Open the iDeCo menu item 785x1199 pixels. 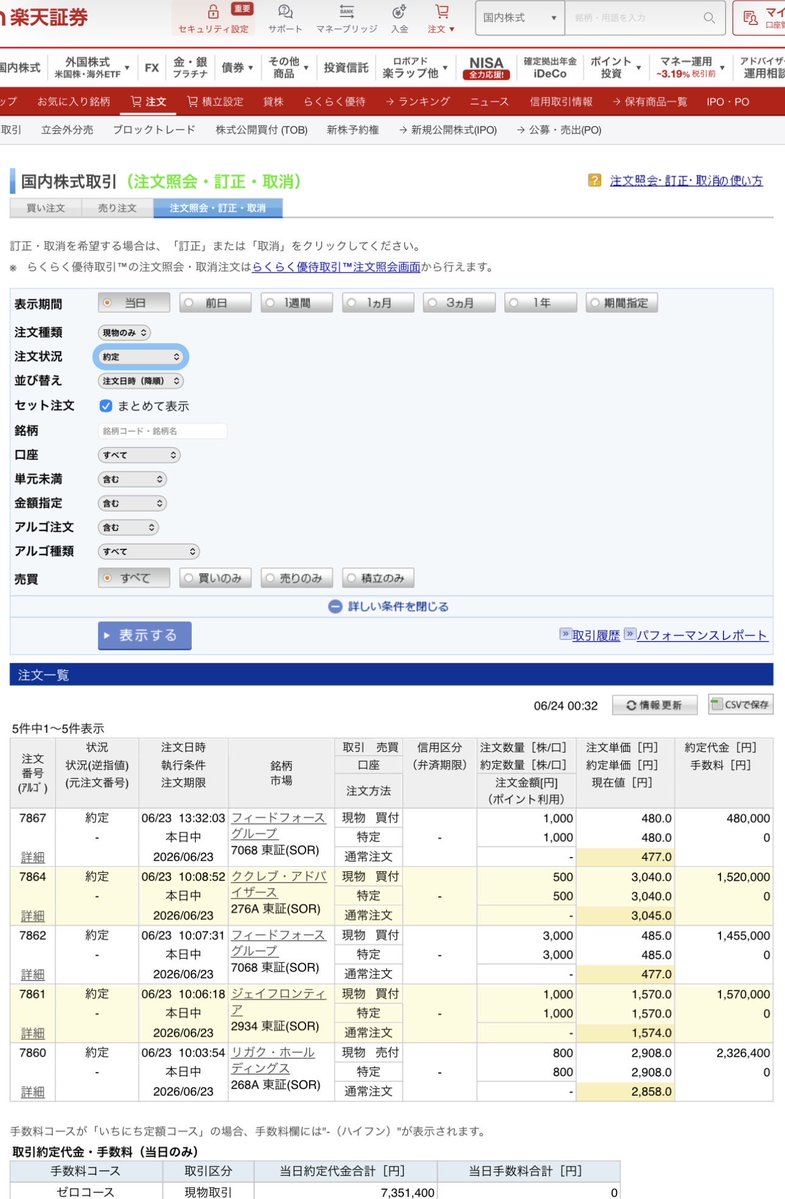pyautogui.click(x=550, y=67)
